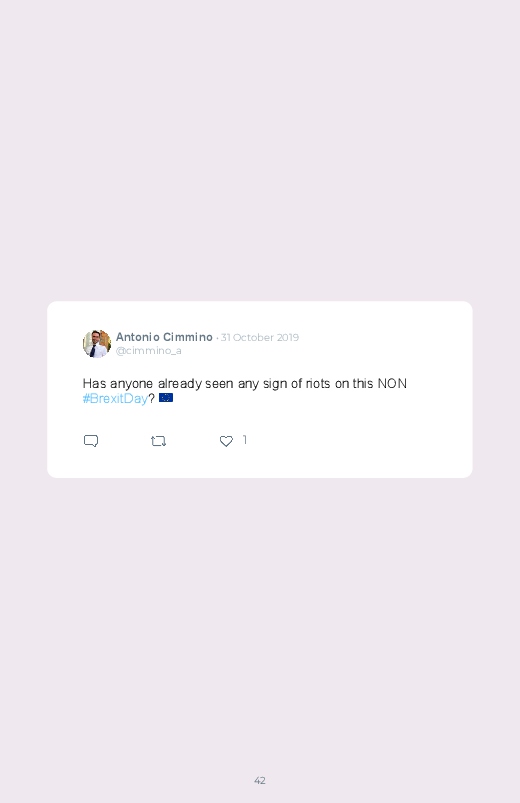Screen dimensions: 520x803
Task: Open the #BrexitDay hashtag
Action: click(115, 398)
